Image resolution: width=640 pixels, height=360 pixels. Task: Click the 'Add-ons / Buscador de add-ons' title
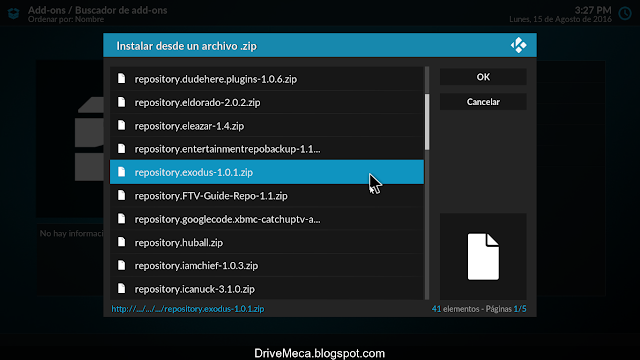pyautogui.click(x=98, y=10)
